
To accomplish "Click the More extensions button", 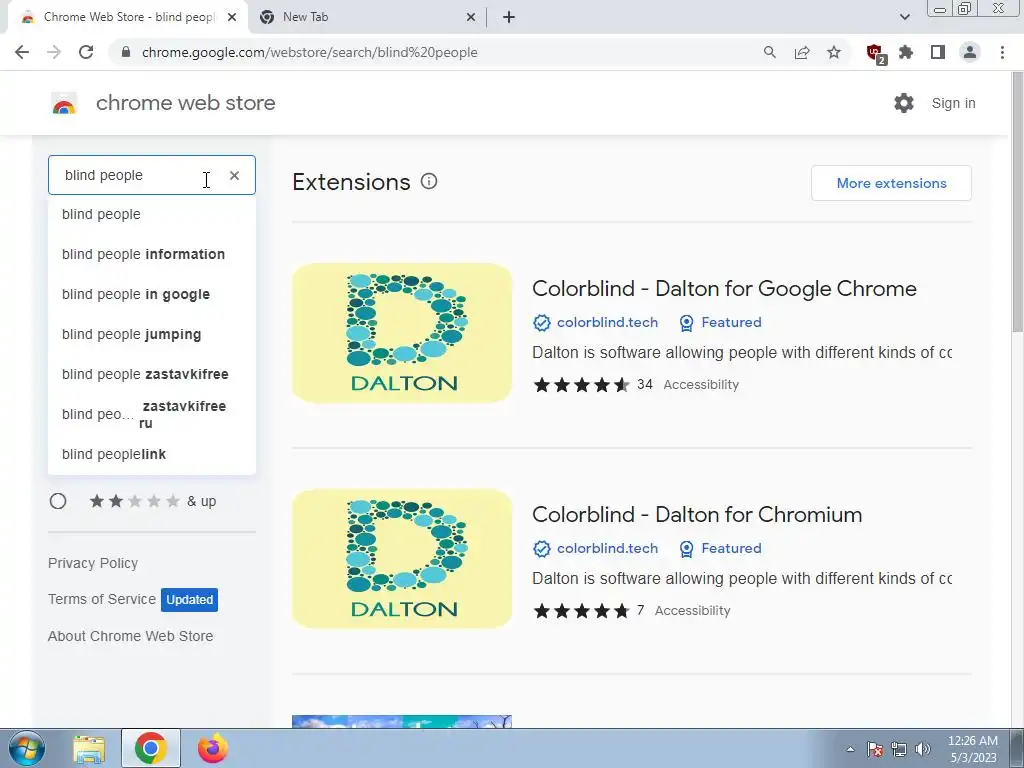I will (x=891, y=183).
